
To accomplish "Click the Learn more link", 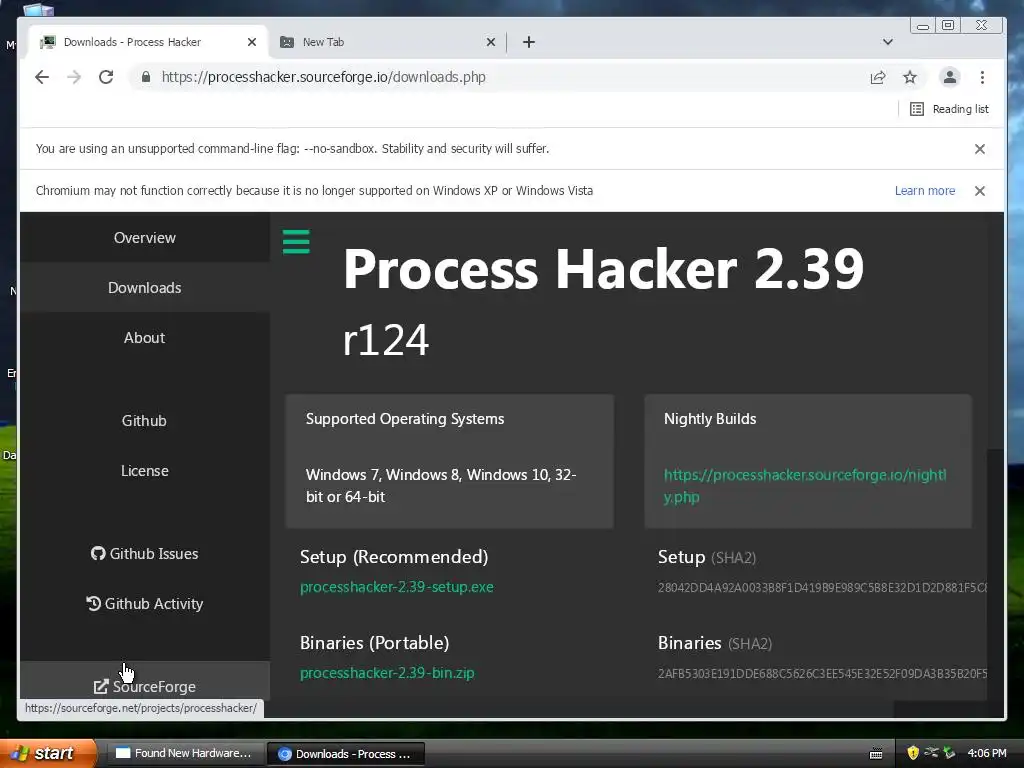I will tap(925, 191).
